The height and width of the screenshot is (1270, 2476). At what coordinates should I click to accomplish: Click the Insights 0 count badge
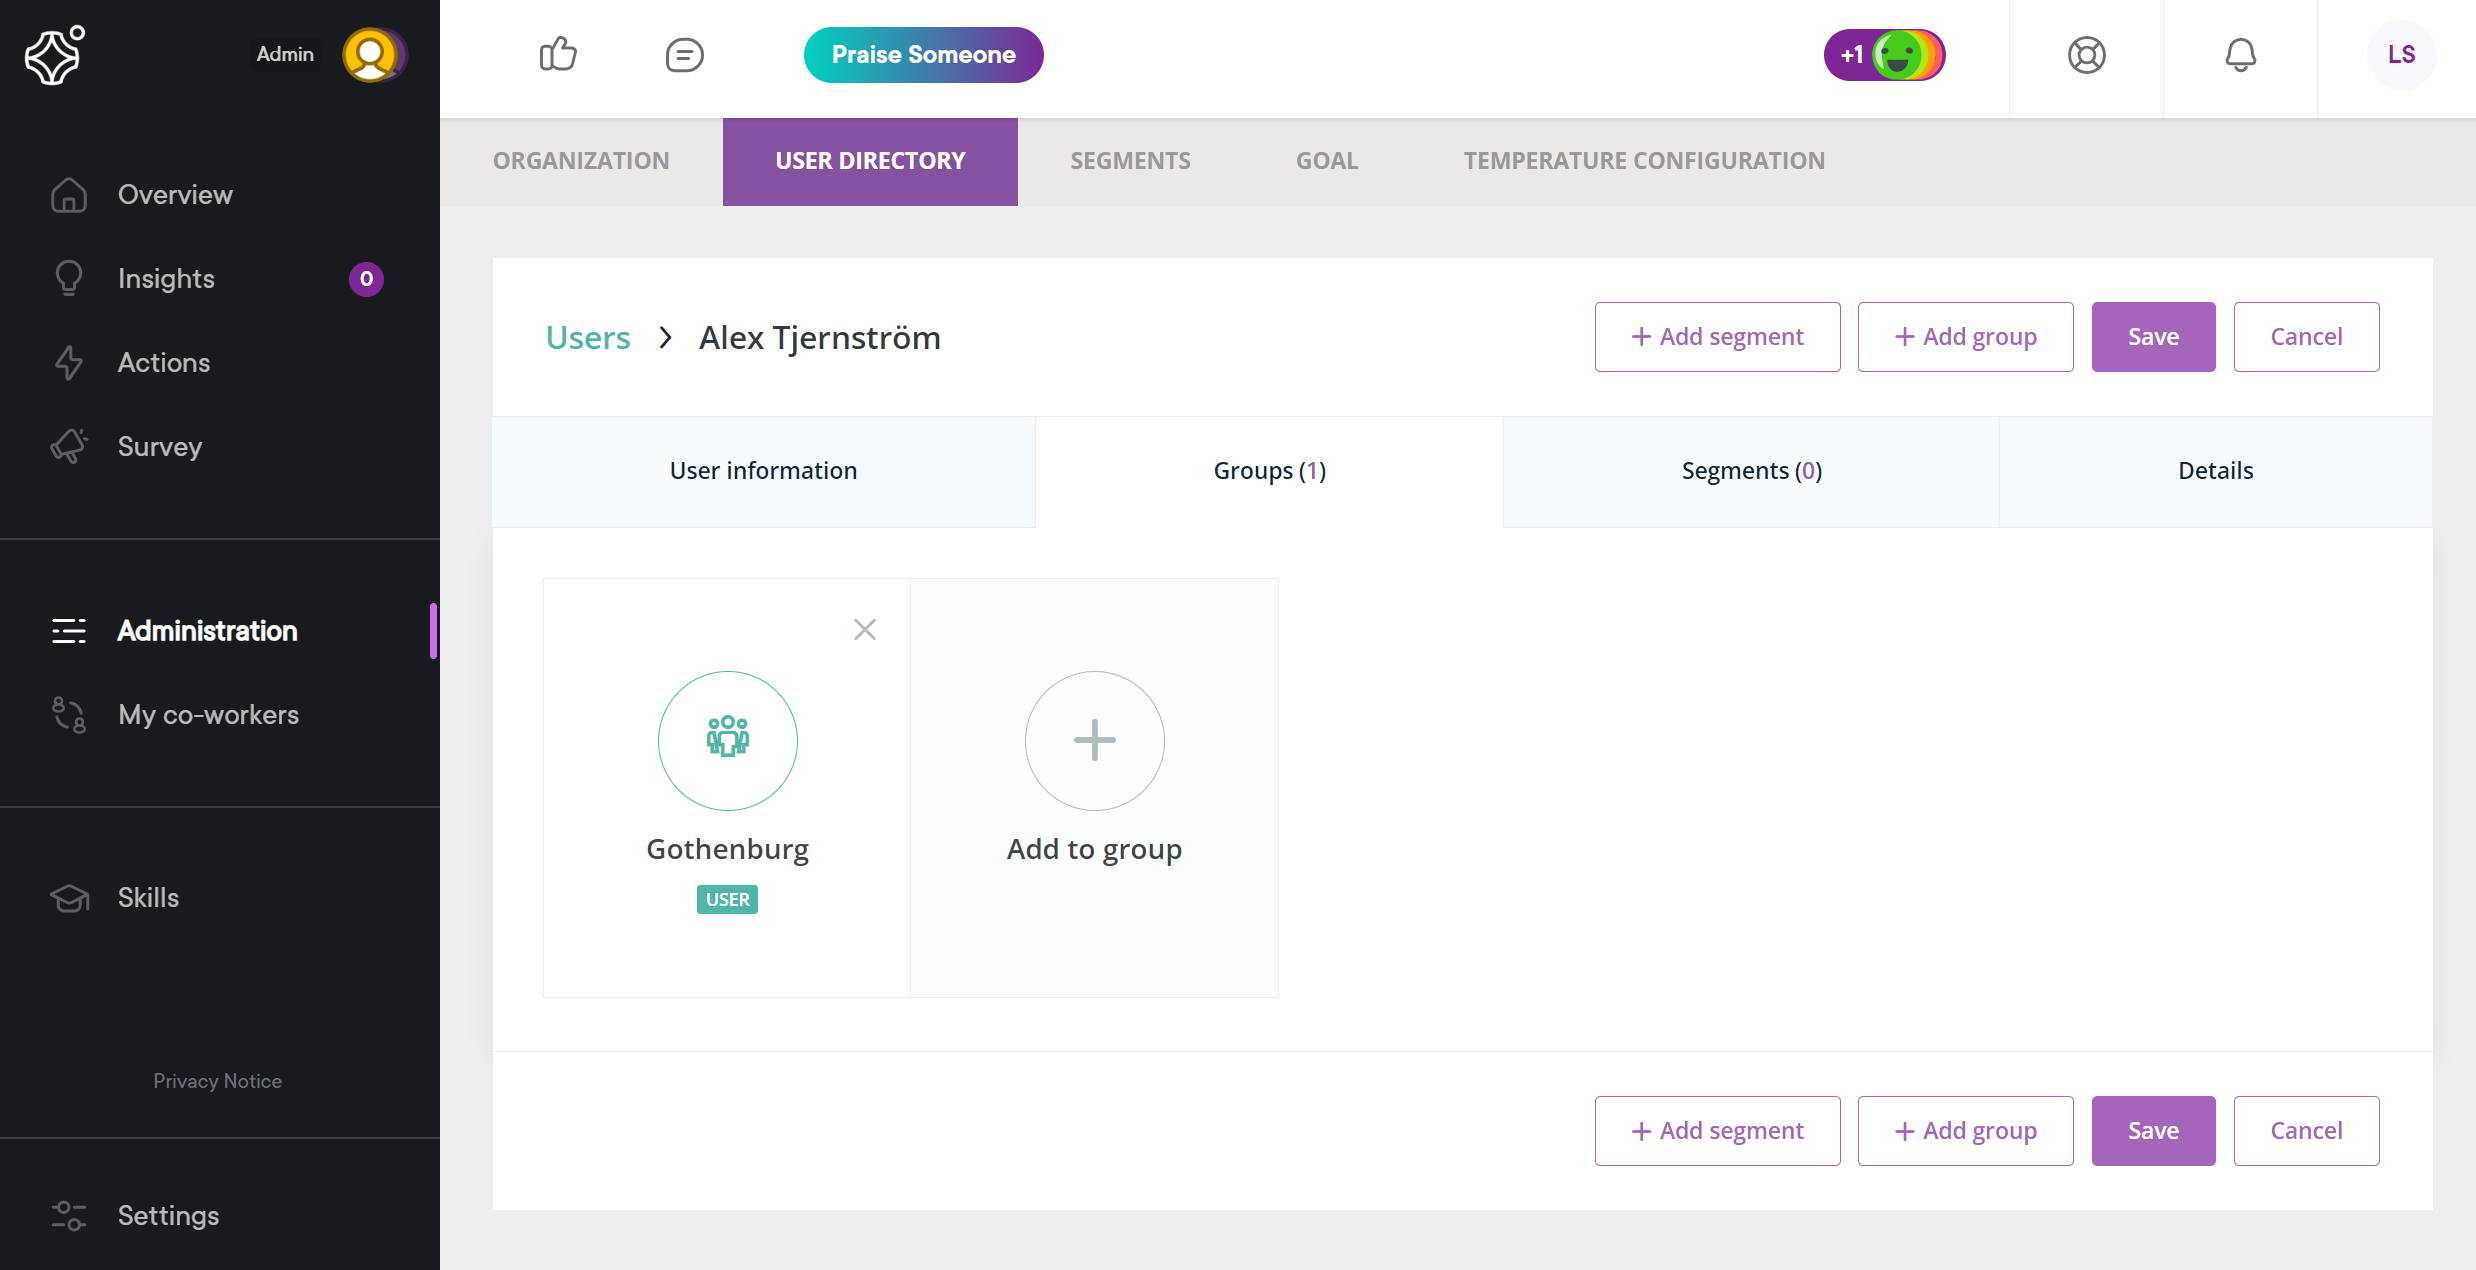click(366, 279)
